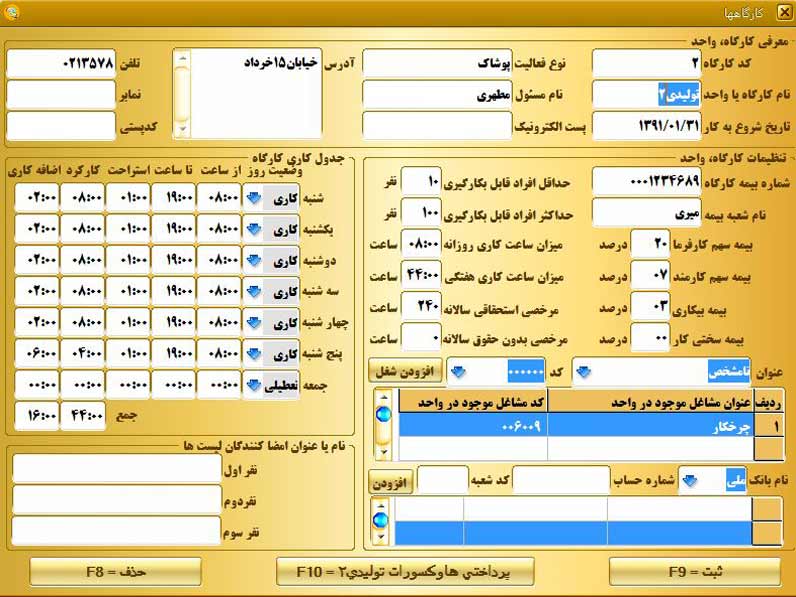The width and height of the screenshot is (796, 597).
Task: Open day status dropdown for پنج شنبه
Action: tap(253, 354)
